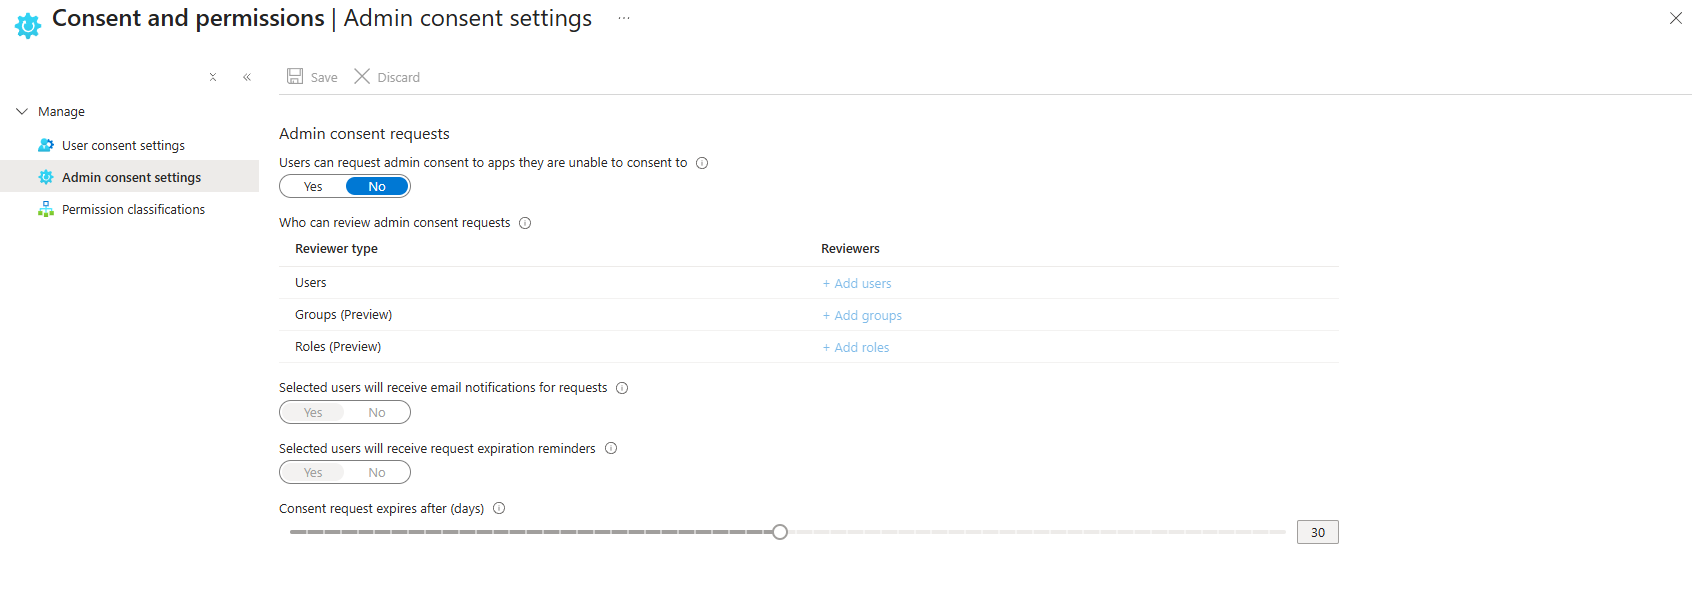Go to Permission classifications page
The height and width of the screenshot is (615, 1705).
133,209
